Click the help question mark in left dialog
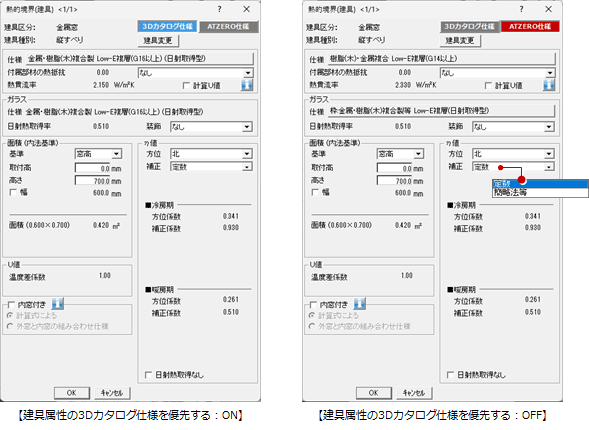Image resolution: width=589 pixels, height=430 pixels. [x=219, y=9]
